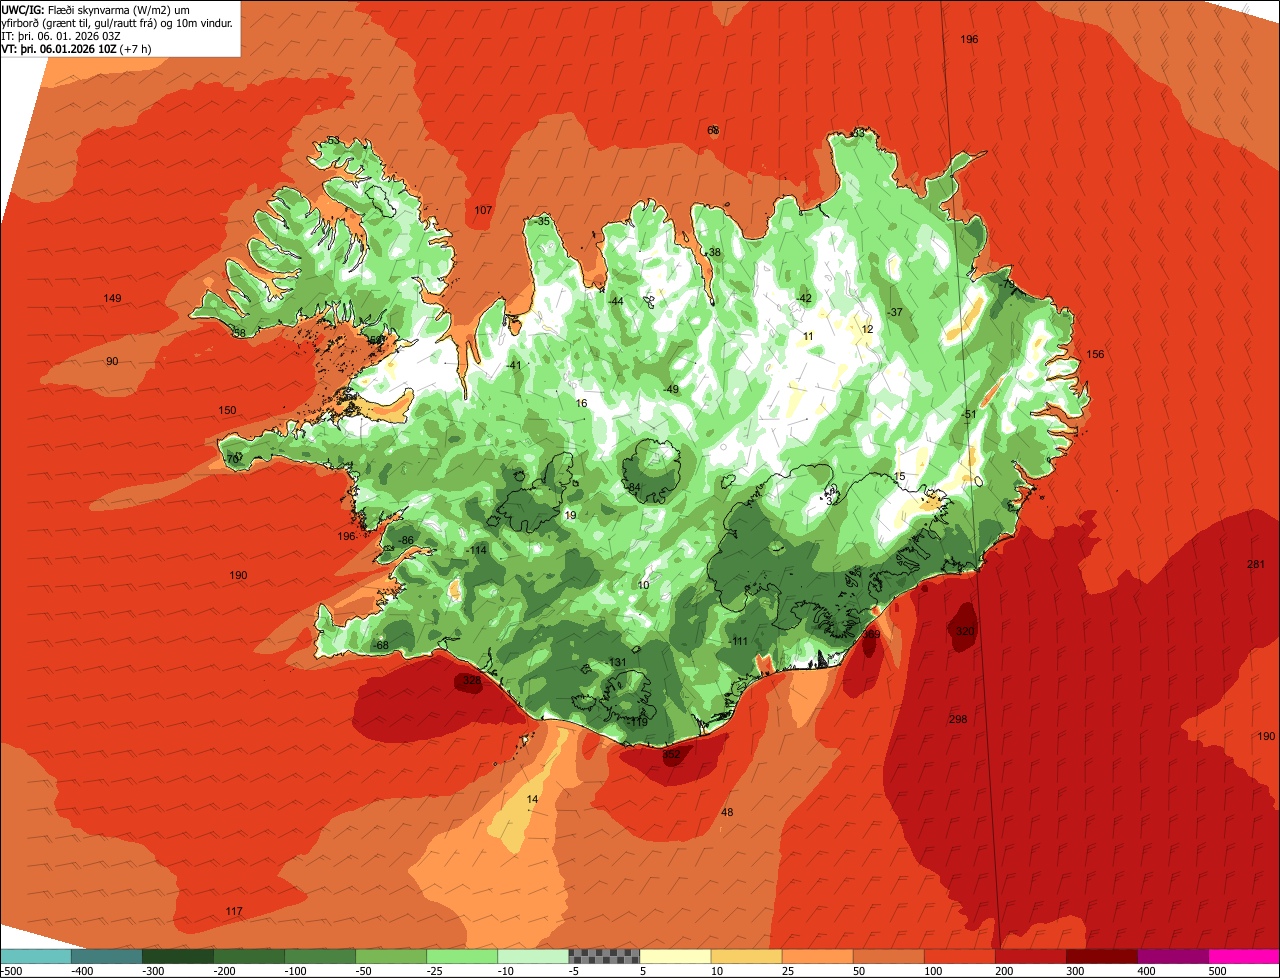Viewport: 1280px width, 978px height.
Task: Click the '281' value at the right edge
Action: [1256, 564]
